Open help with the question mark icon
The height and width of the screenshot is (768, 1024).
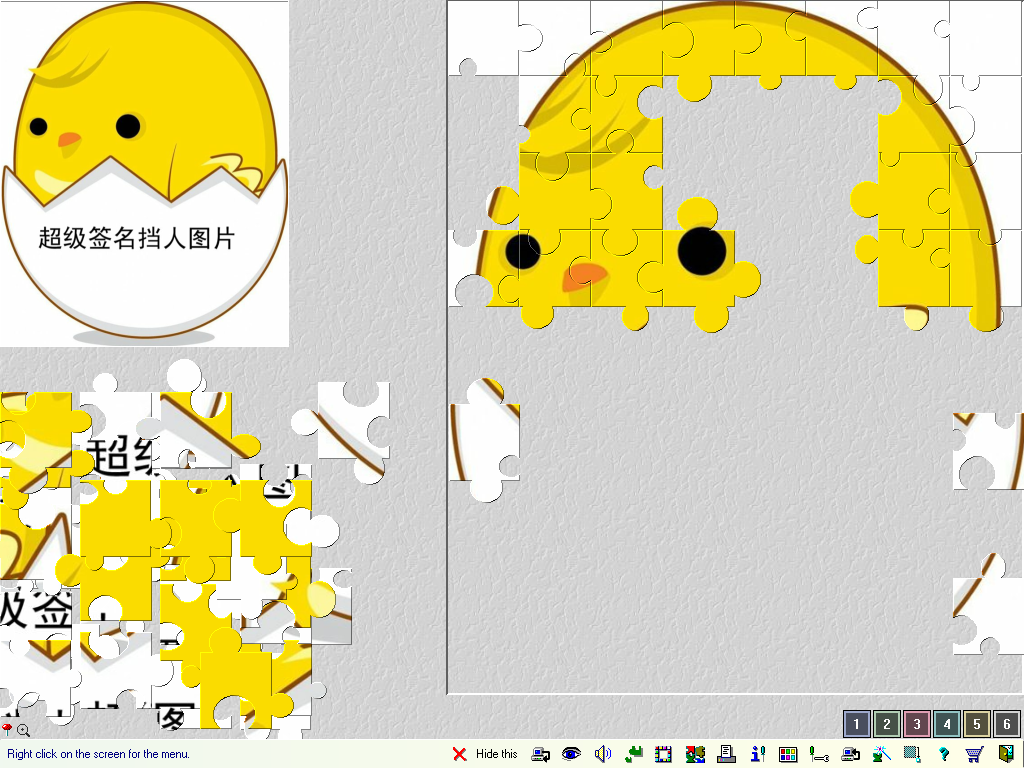[944, 754]
